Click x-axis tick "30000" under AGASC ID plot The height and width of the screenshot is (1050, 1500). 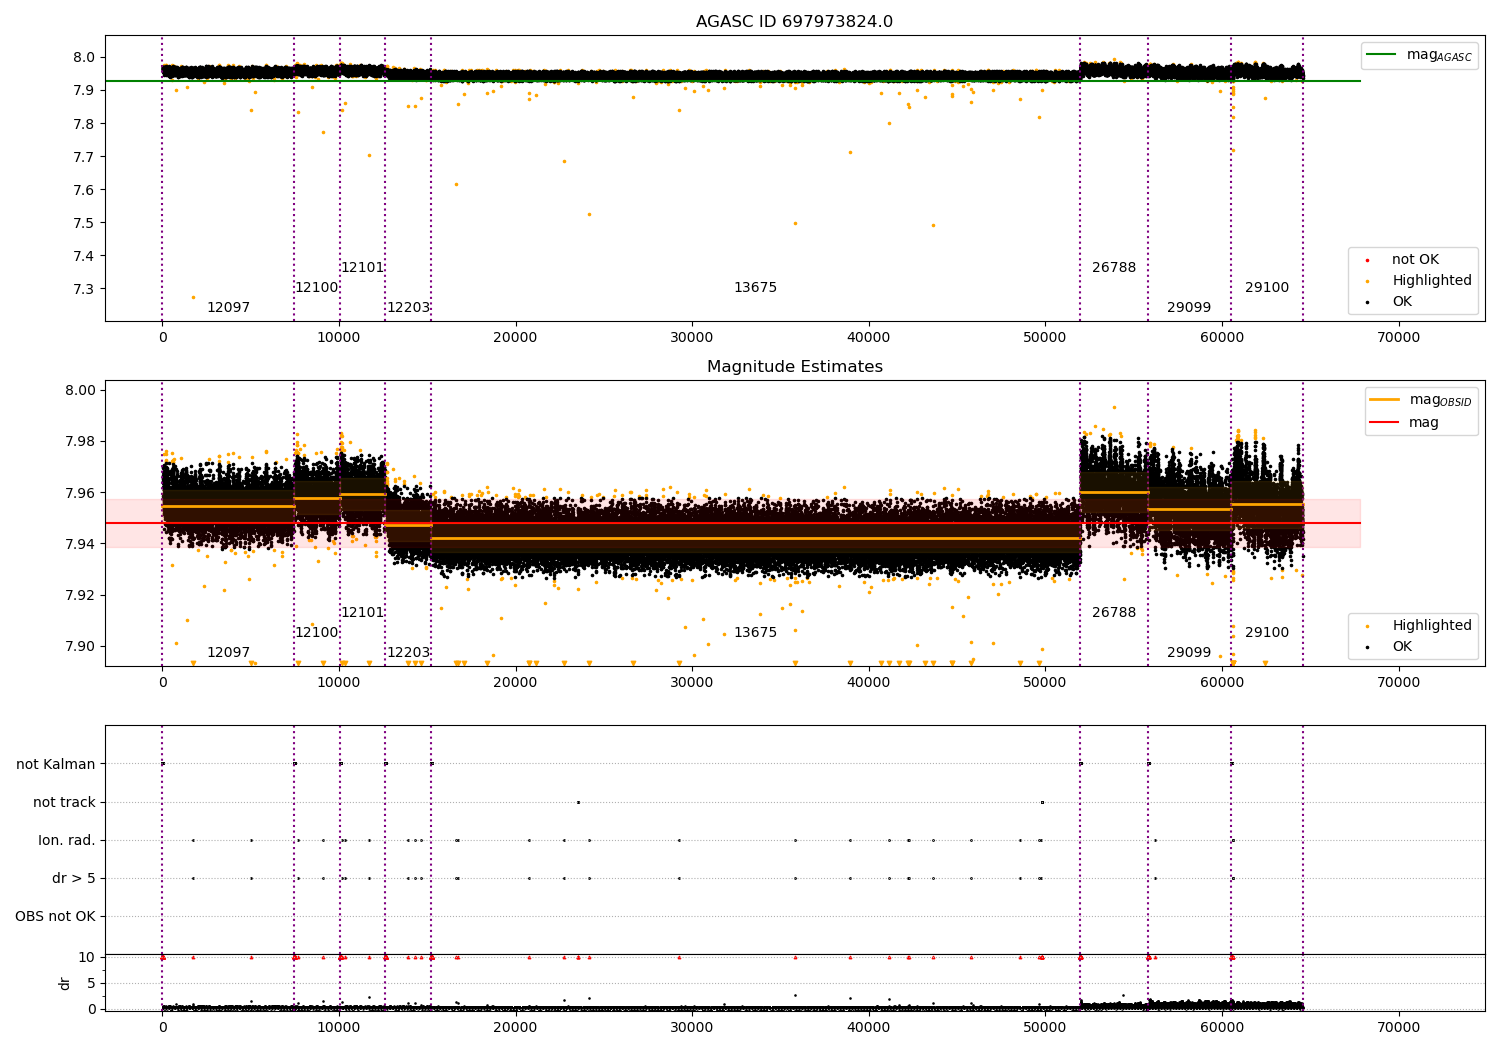692,338
